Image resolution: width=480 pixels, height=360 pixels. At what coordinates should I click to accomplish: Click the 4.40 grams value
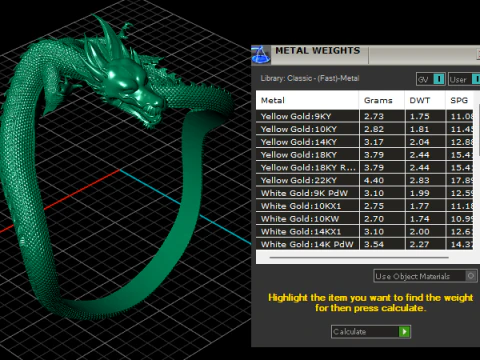point(374,180)
